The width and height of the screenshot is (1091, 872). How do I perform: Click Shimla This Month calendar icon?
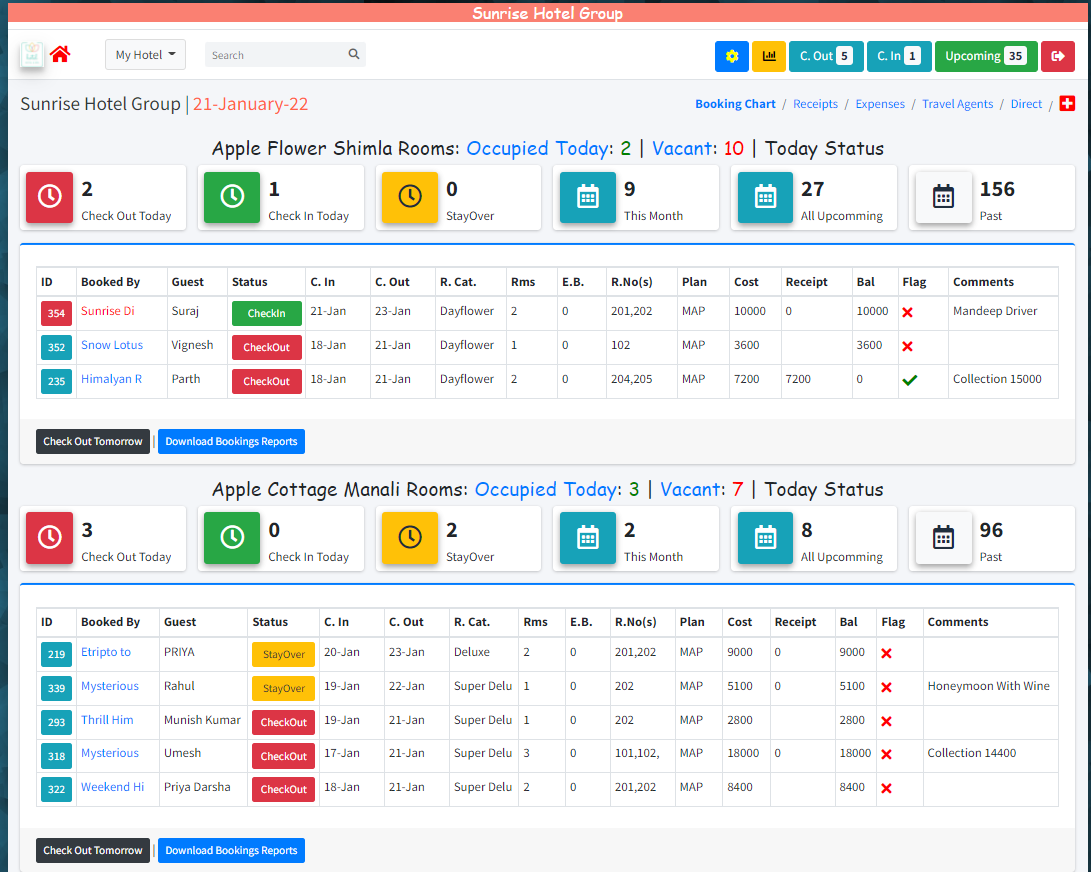(x=587, y=197)
